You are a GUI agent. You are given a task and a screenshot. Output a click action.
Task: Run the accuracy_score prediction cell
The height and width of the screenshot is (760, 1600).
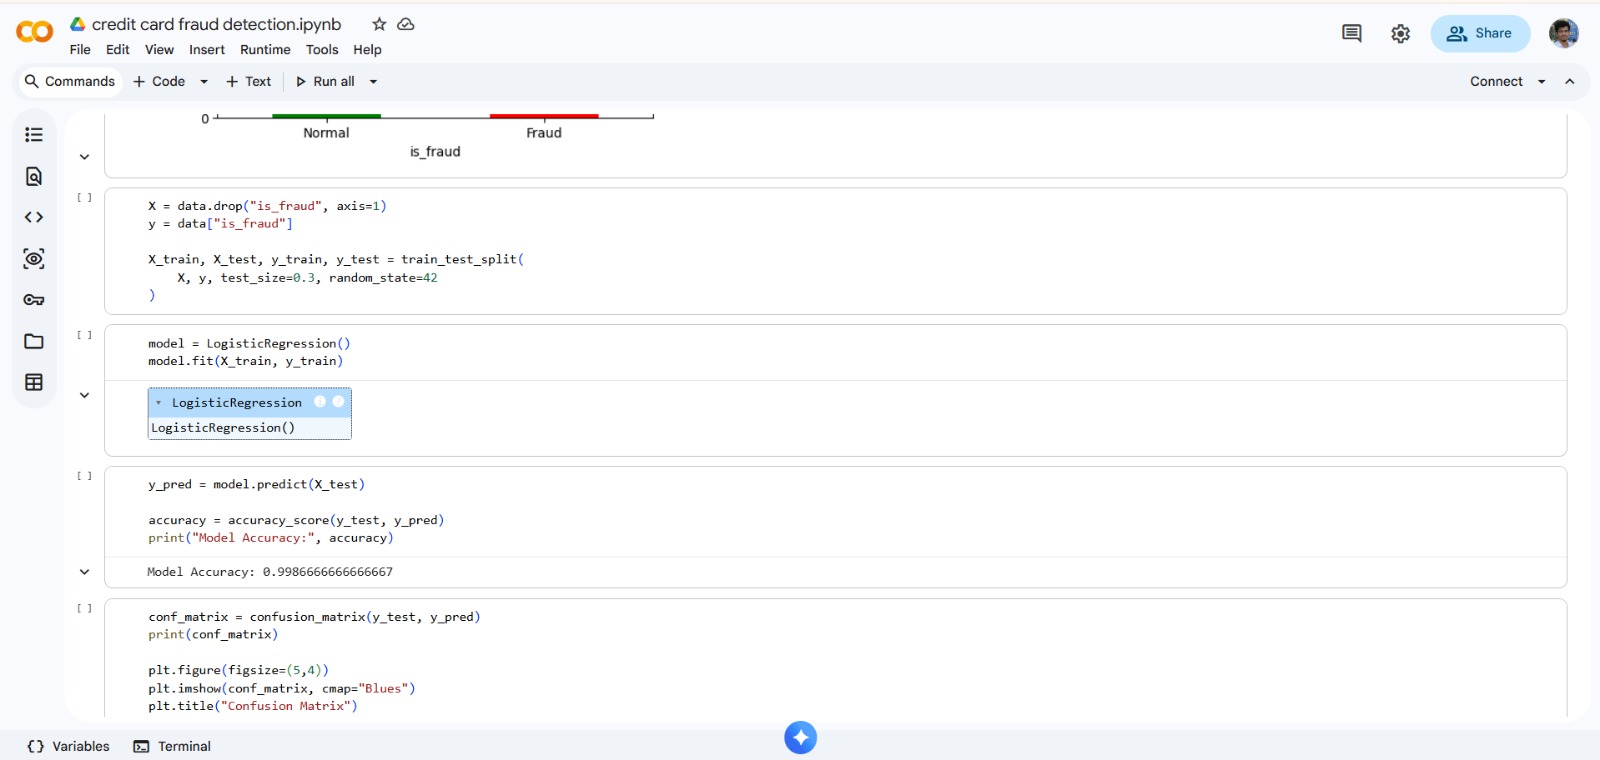click(85, 477)
